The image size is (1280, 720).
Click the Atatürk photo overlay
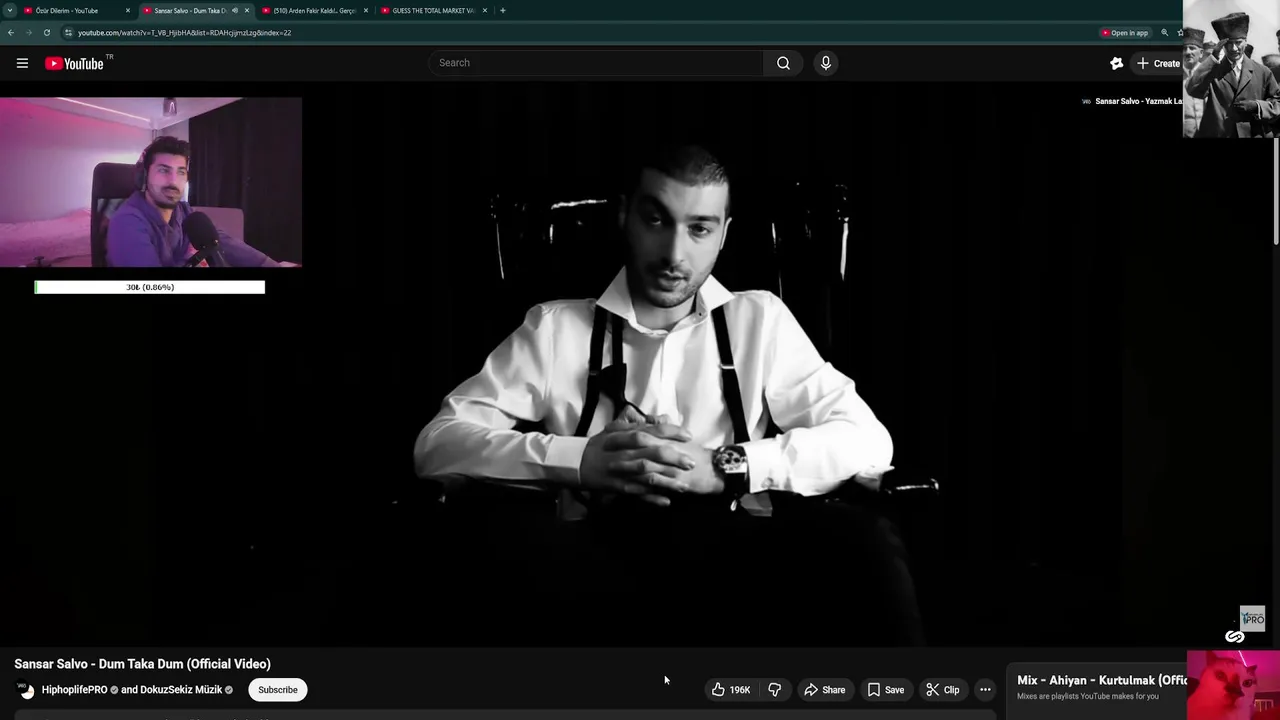pyautogui.click(x=1231, y=69)
